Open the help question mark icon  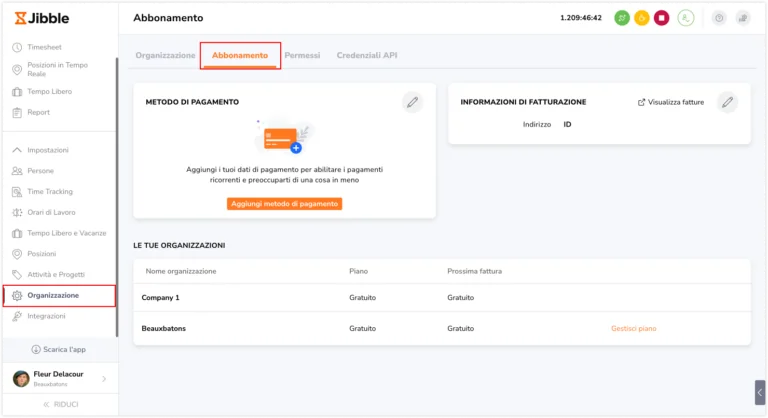click(719, 18)
